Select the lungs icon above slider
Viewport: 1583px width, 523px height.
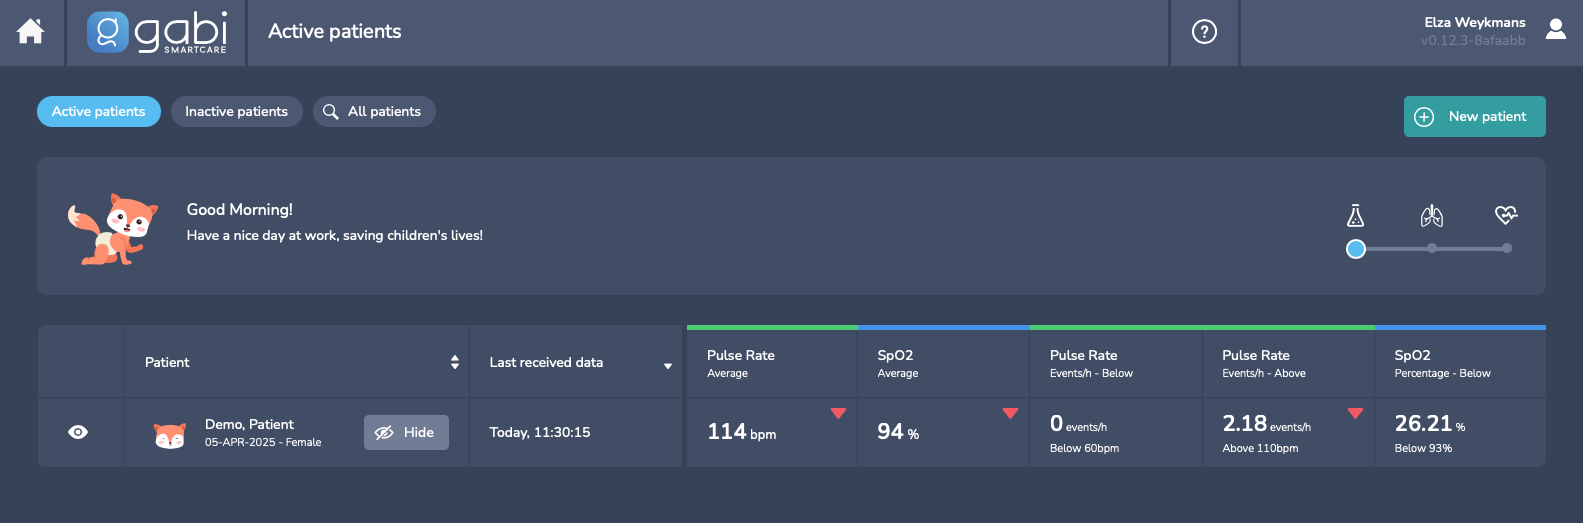tap(1432, 215)
